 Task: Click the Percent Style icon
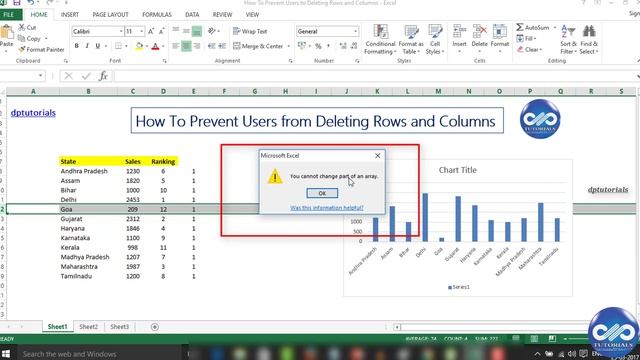point(318,46)
